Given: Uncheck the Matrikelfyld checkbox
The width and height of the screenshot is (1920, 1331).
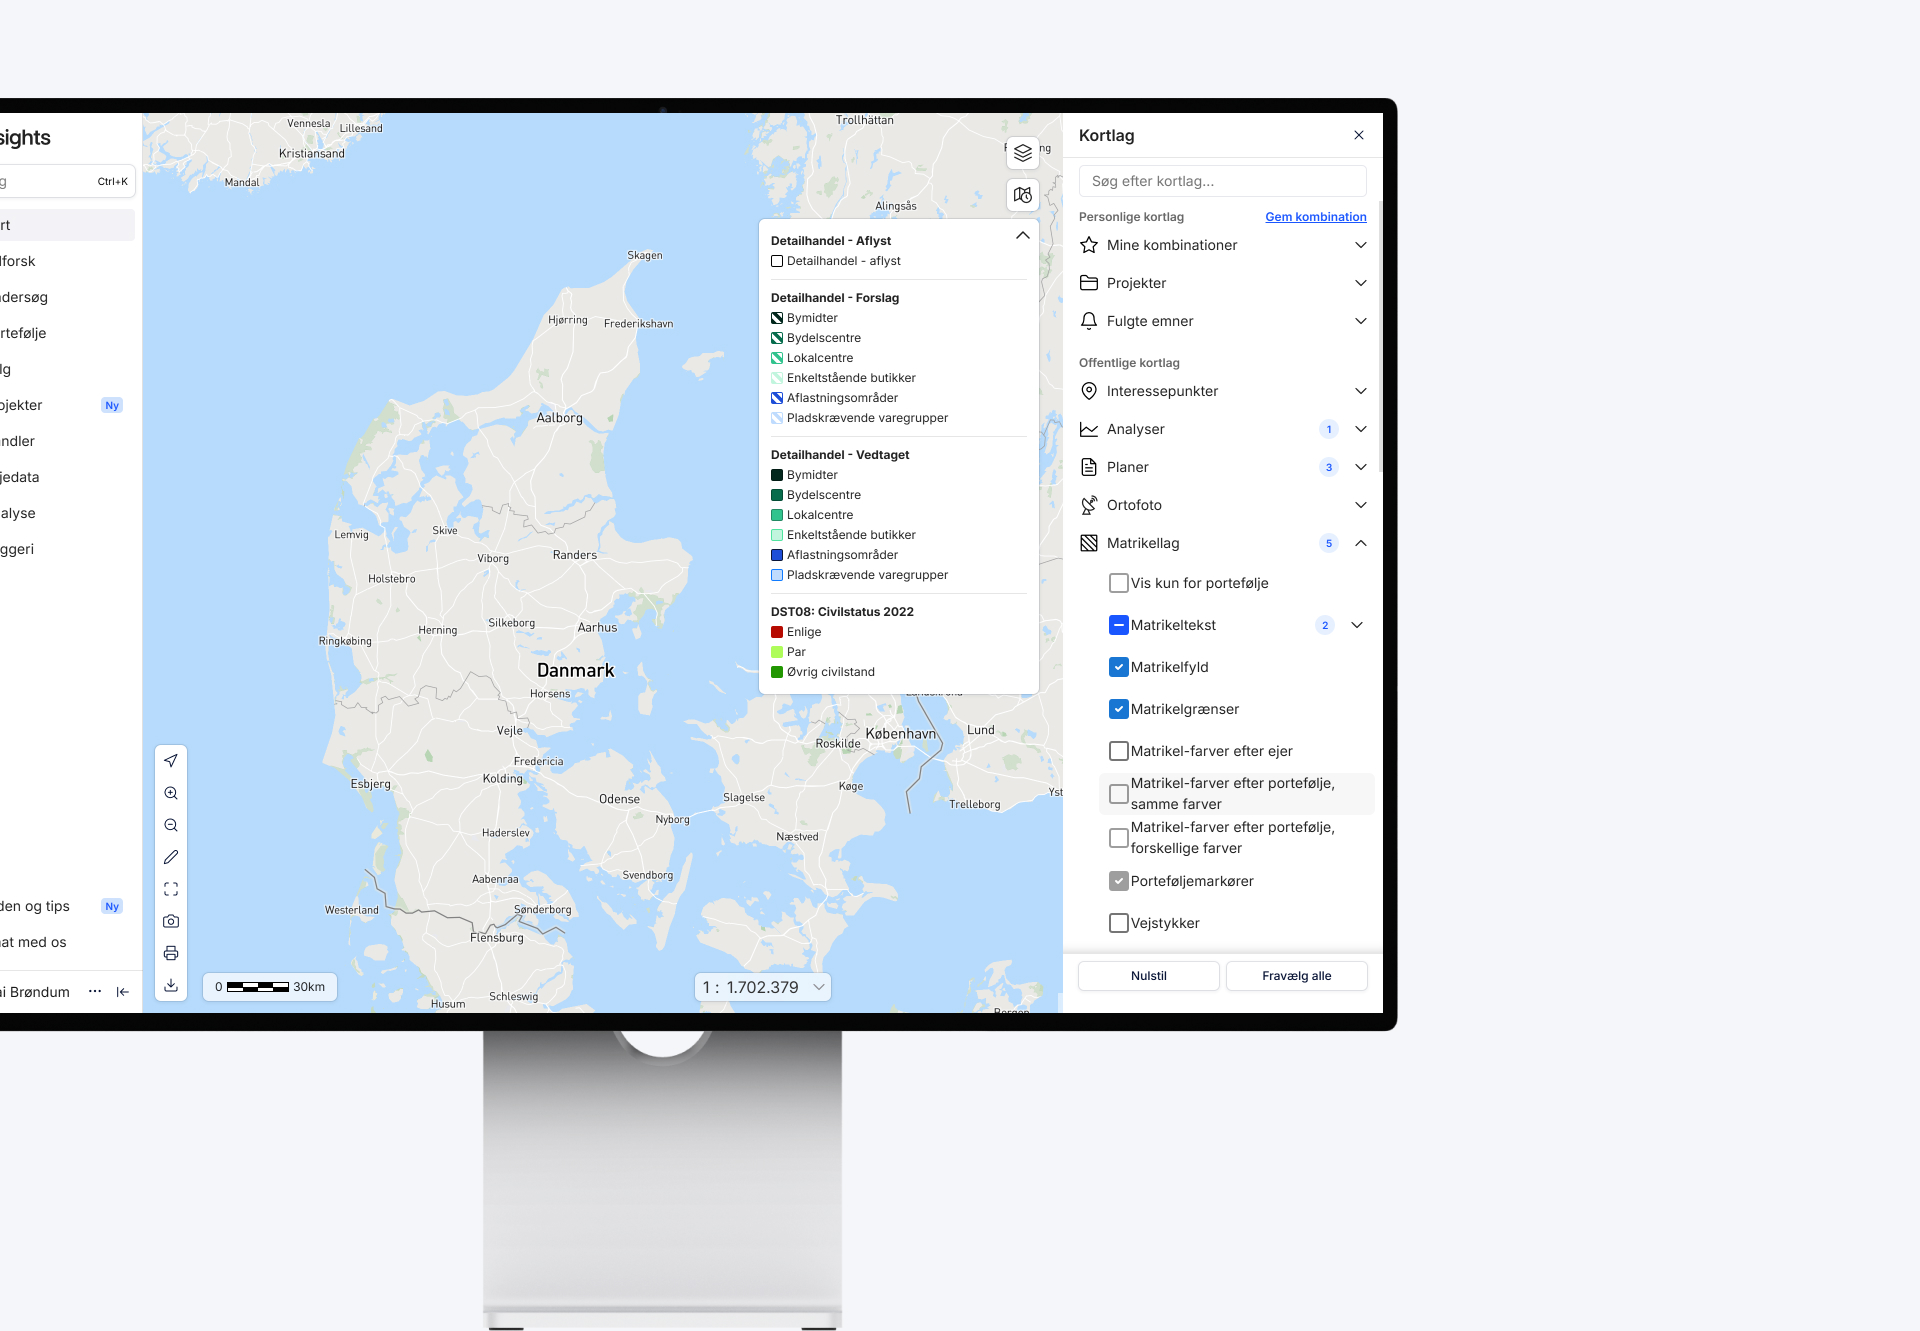Looking at the screenshot, I should (x=1119, y=667).
